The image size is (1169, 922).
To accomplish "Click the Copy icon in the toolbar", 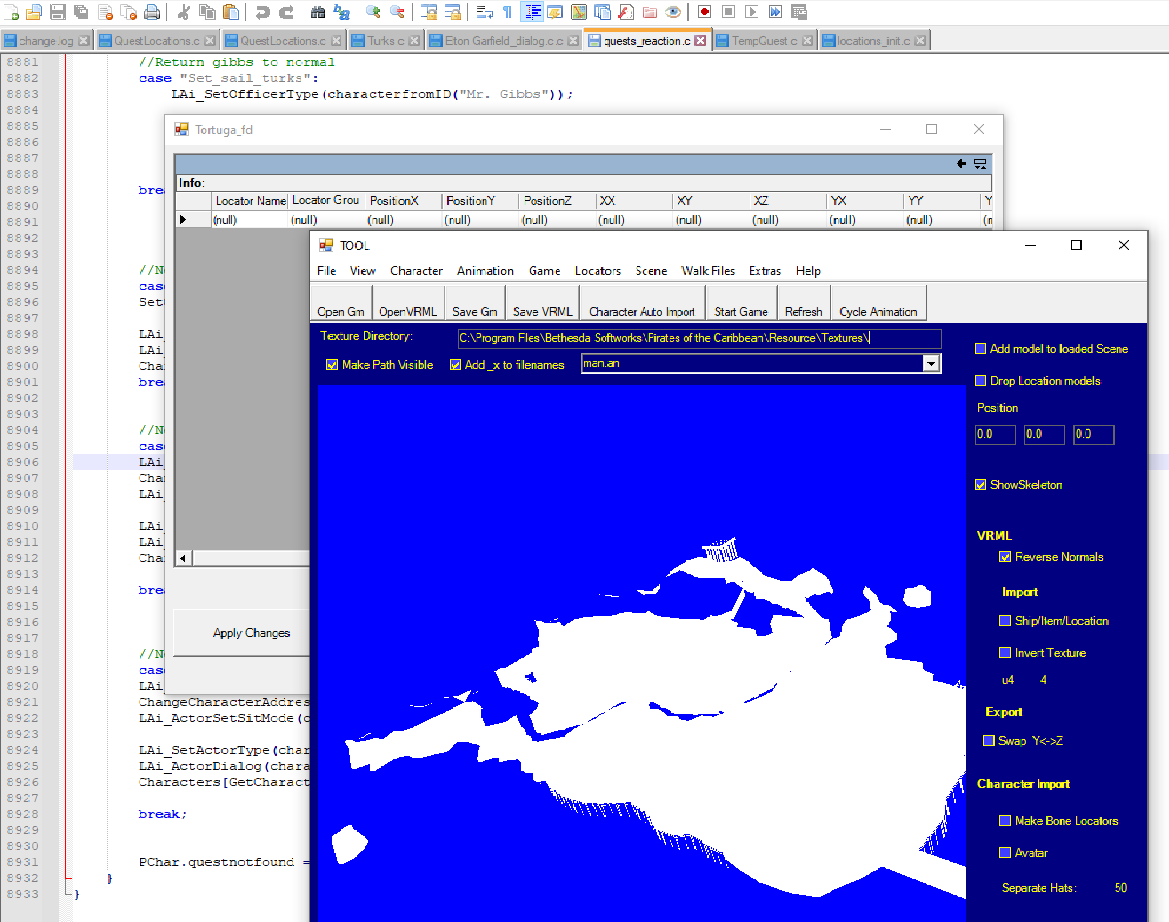I will pyautogui.click(x=207, y=12).
